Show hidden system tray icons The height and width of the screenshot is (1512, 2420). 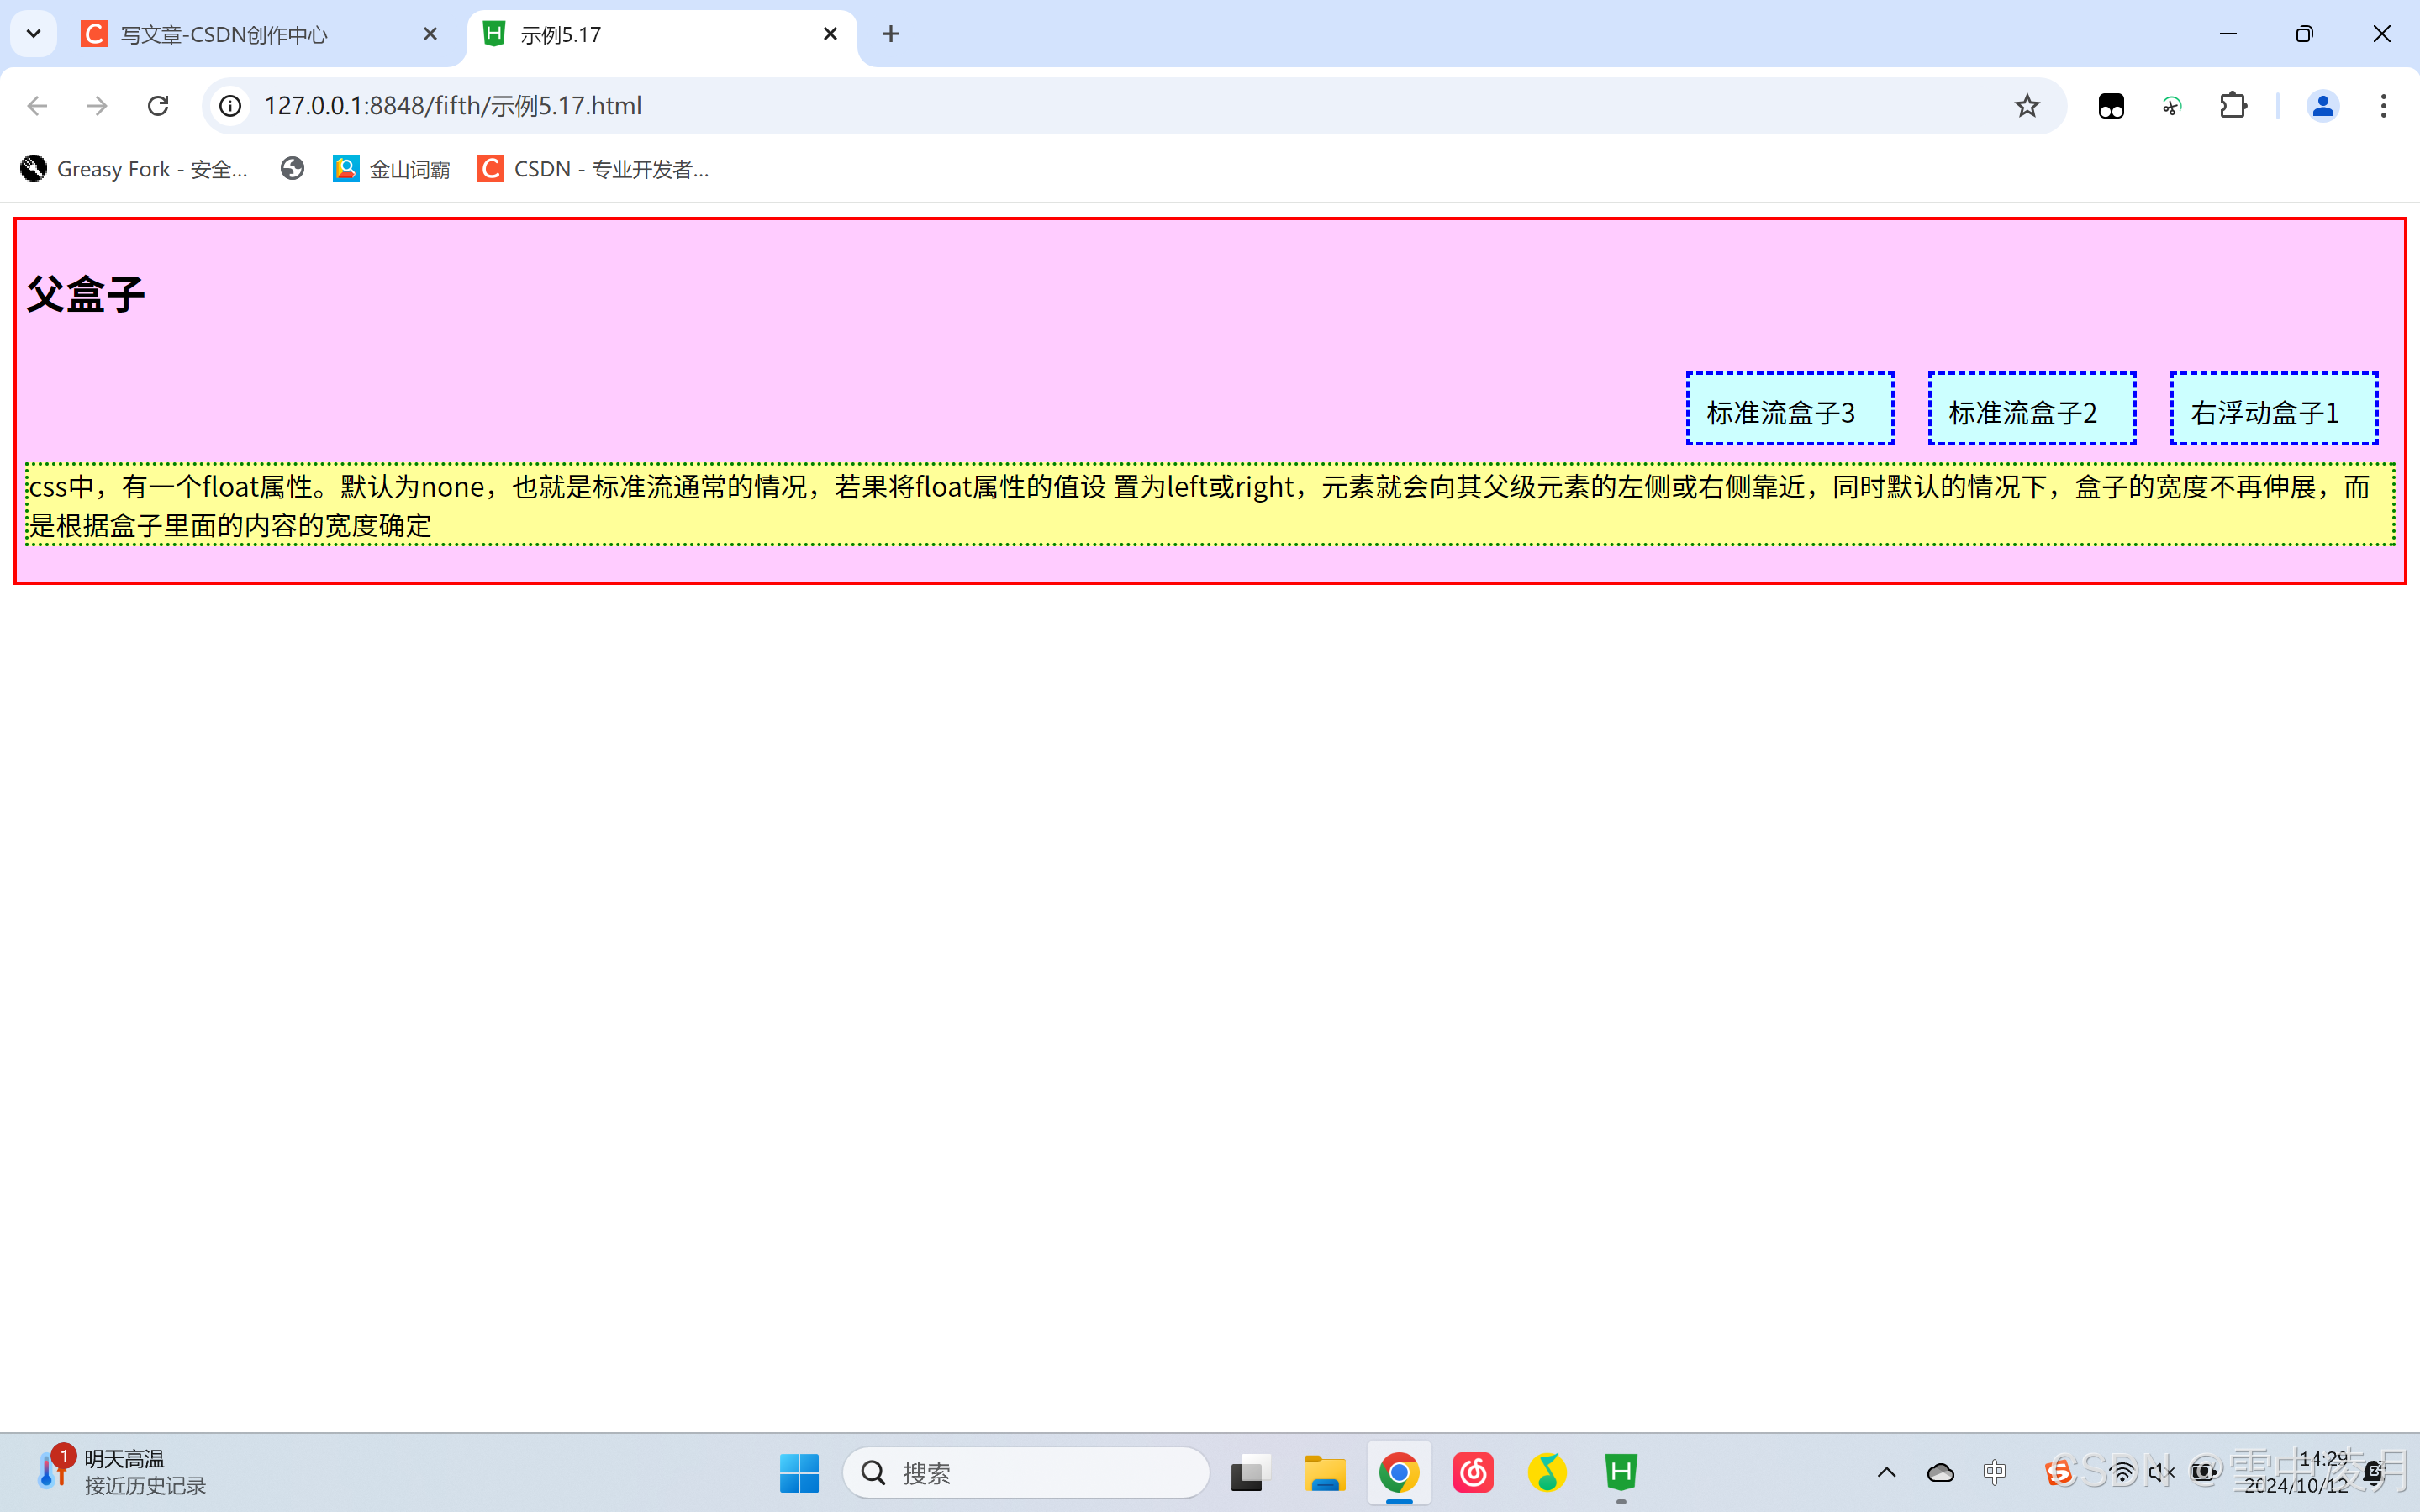1886,1472
